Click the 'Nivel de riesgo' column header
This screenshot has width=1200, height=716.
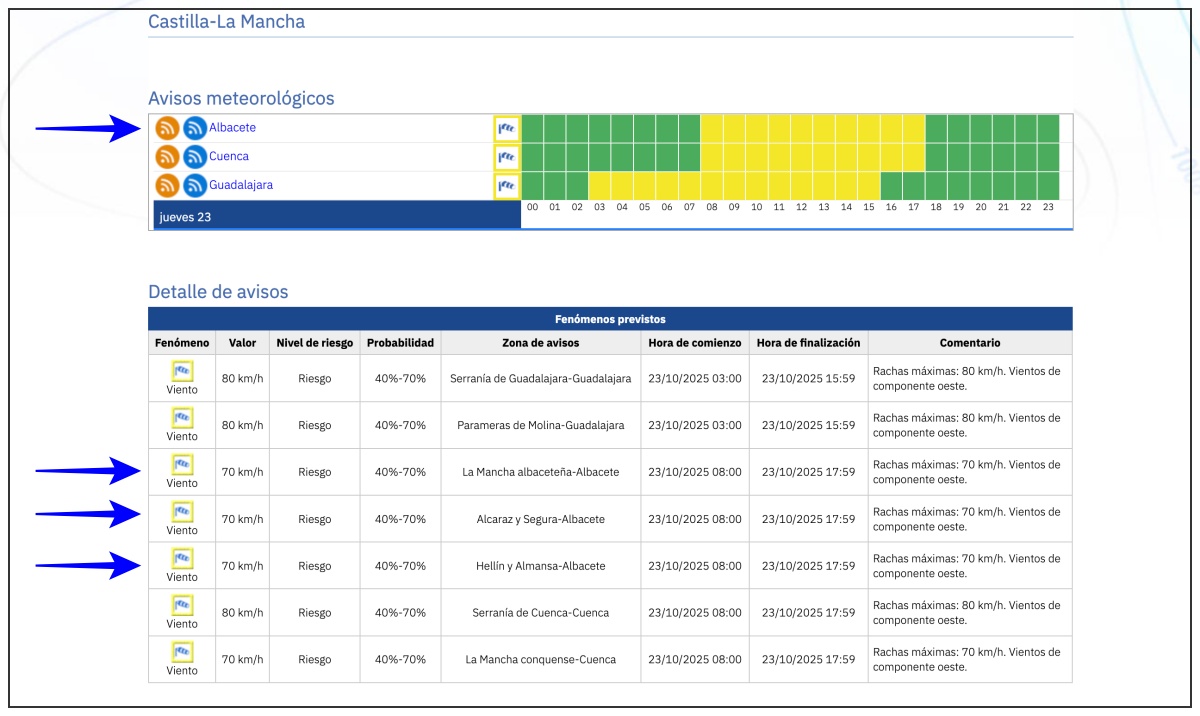pos(314,343)
